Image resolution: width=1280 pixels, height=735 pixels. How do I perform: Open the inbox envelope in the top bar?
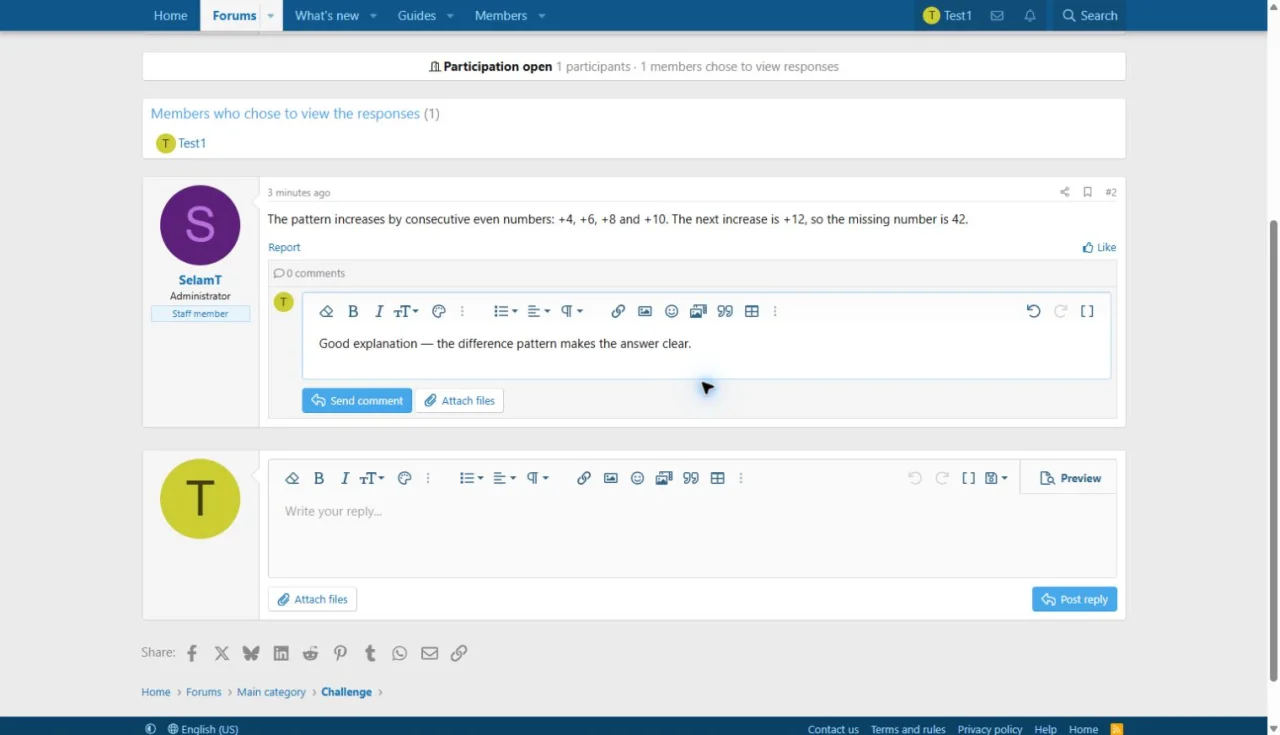pyautogui.click(x=997, y=16)
